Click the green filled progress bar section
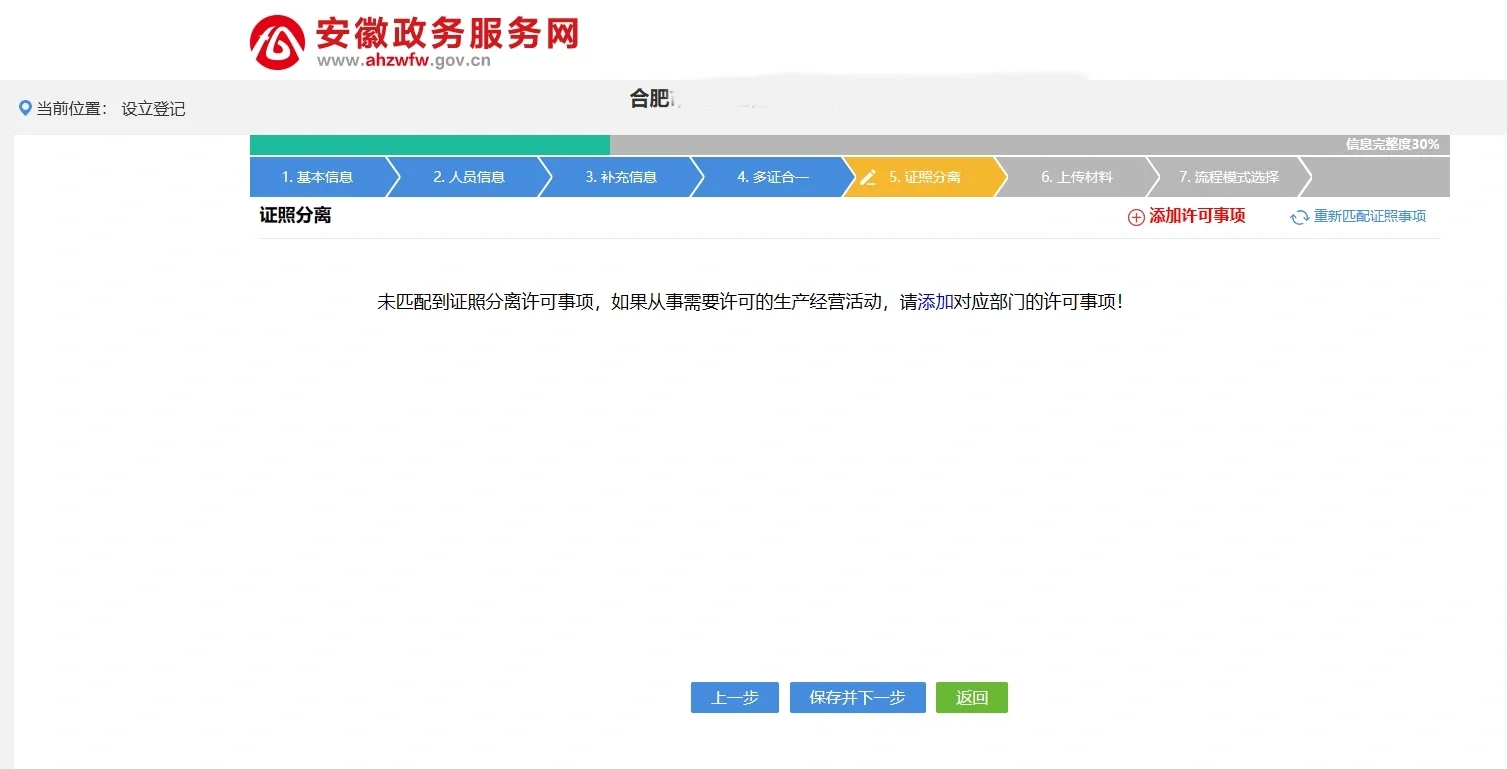1507x769 pixels. (429, 145)
